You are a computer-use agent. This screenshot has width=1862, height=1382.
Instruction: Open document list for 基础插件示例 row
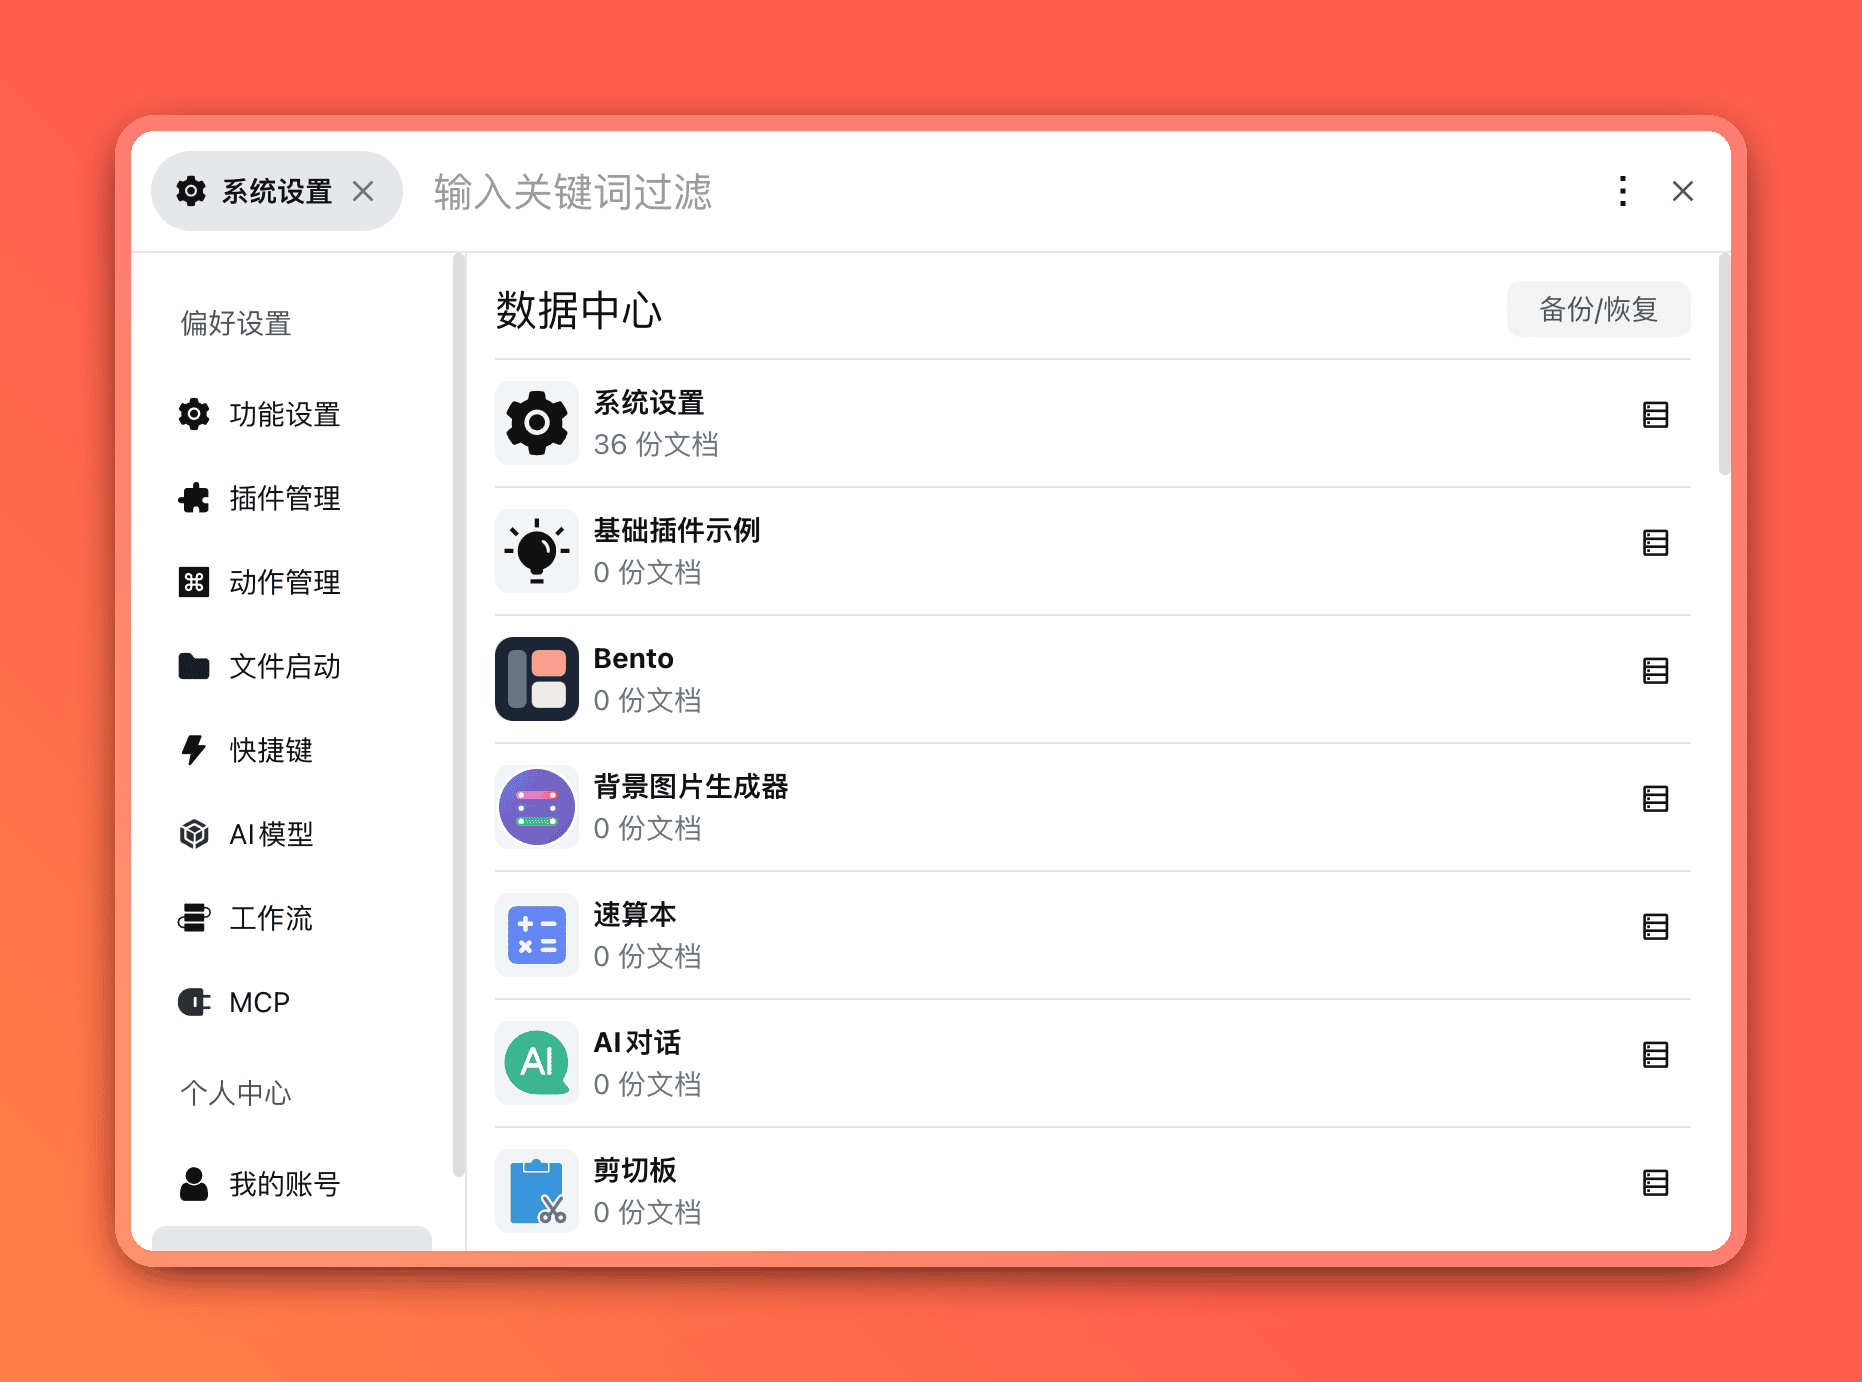(1655, 543)
